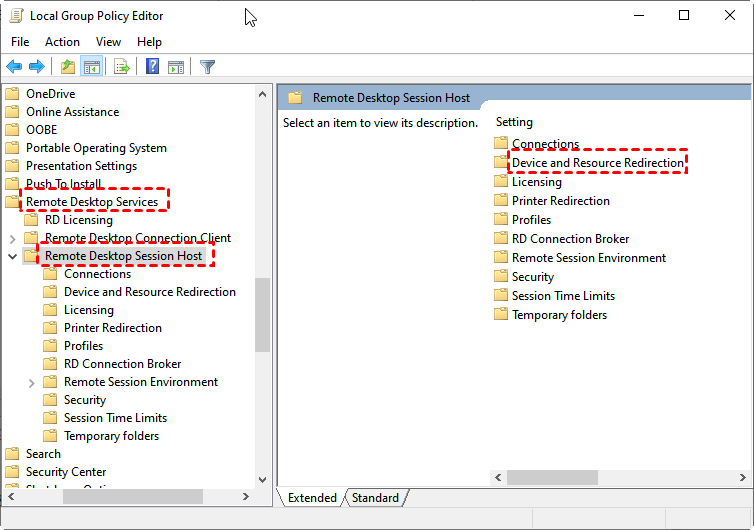
Task: Select Connections in the left tree
Action: coord(98,274)
